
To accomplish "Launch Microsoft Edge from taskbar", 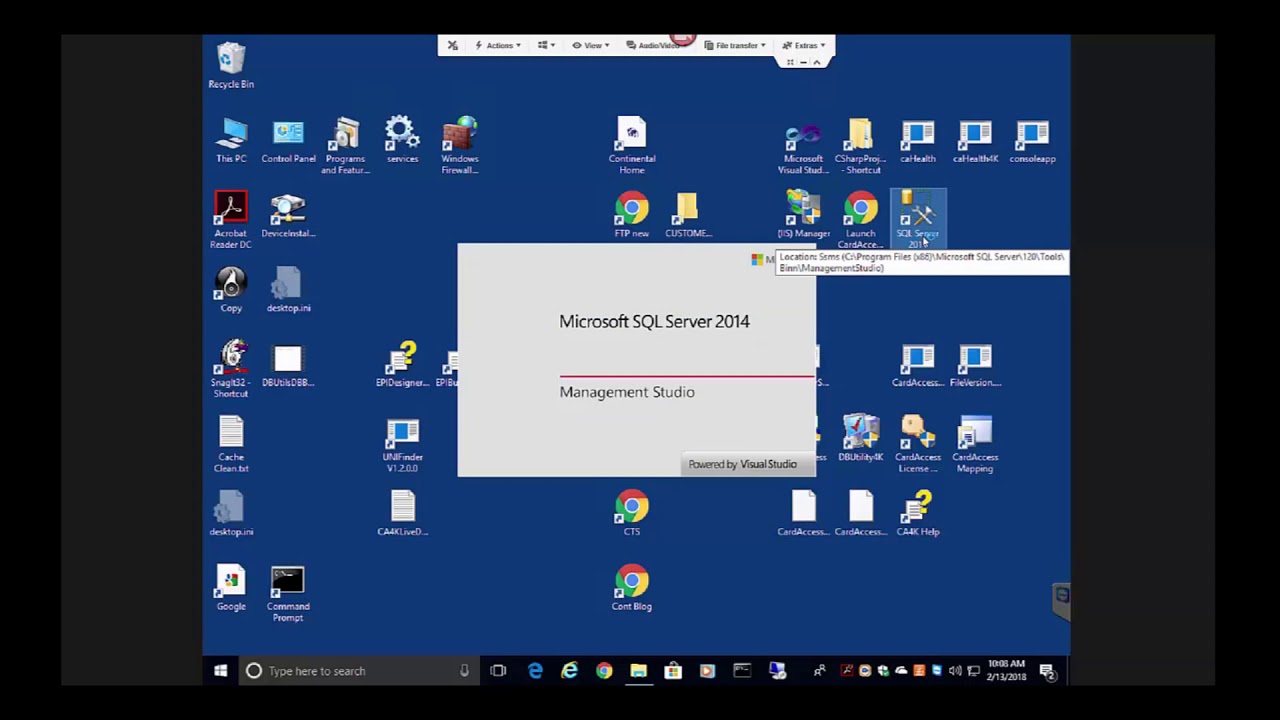I will point(535,671).
